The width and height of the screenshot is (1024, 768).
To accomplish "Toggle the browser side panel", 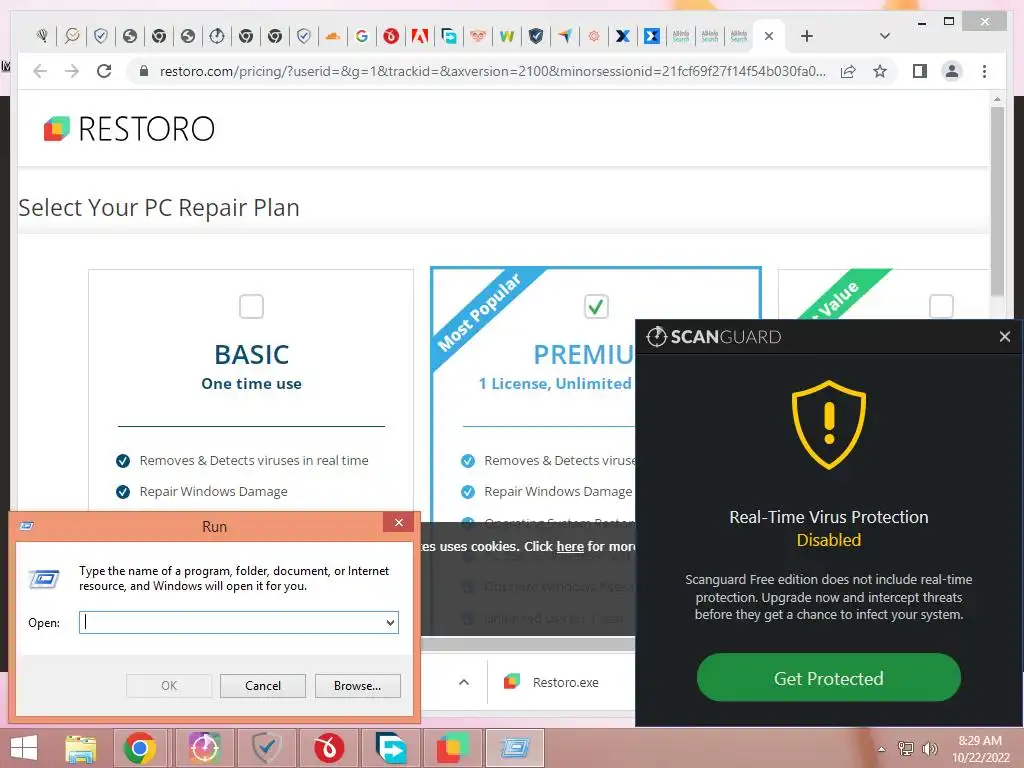I will point(920,71).
